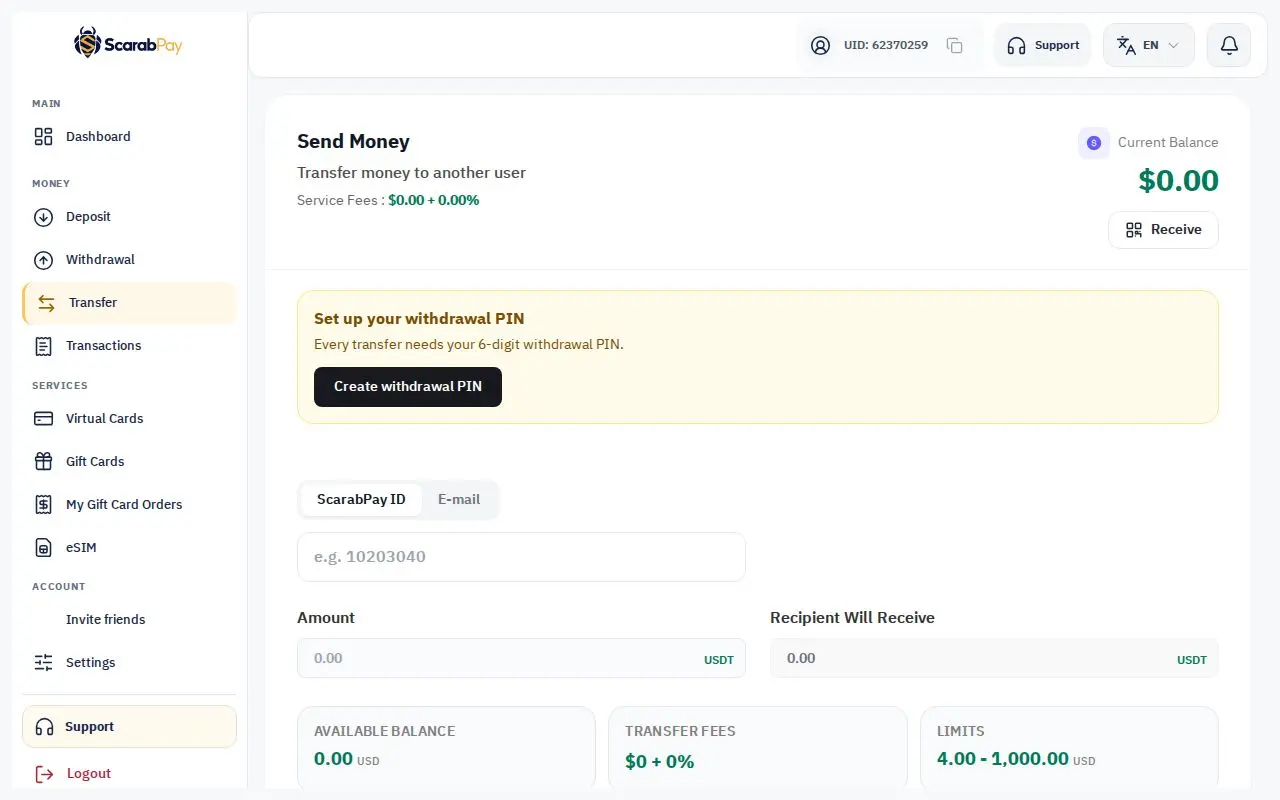Switch to the E-mail tab

pyautogui.click(x=459, y=499)
